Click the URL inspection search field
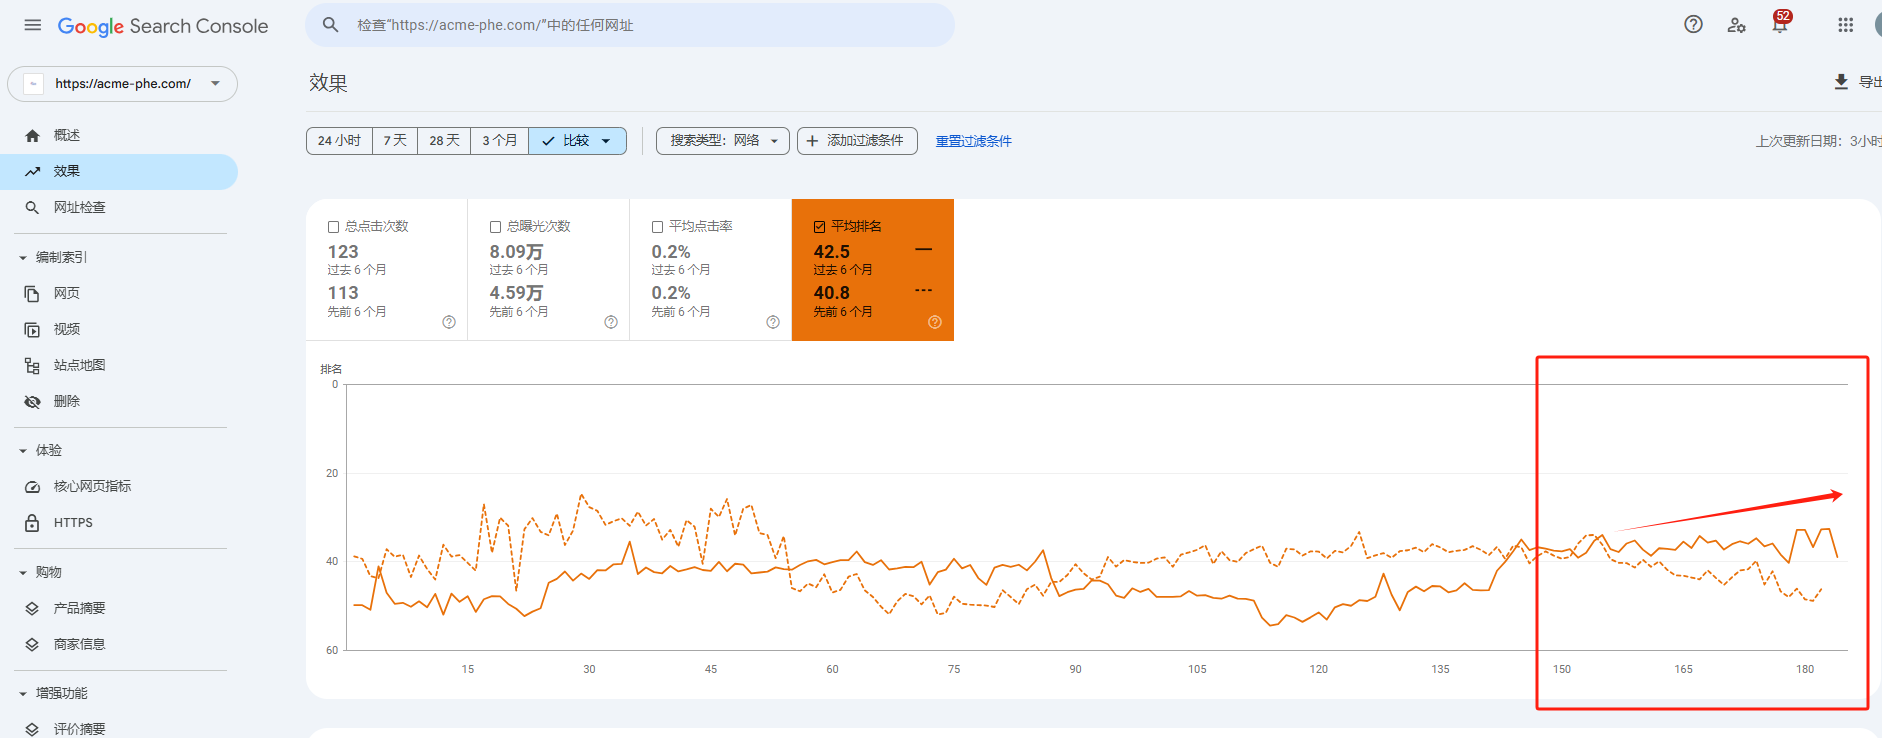This screenshot has width=1882, height=738. click(630, 25)
